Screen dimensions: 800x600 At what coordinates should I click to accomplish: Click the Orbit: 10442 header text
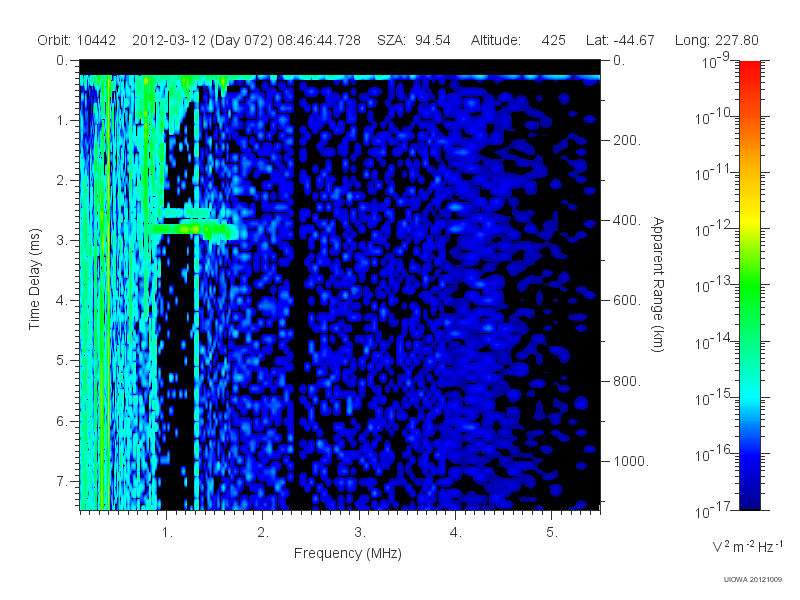point(77,40)
